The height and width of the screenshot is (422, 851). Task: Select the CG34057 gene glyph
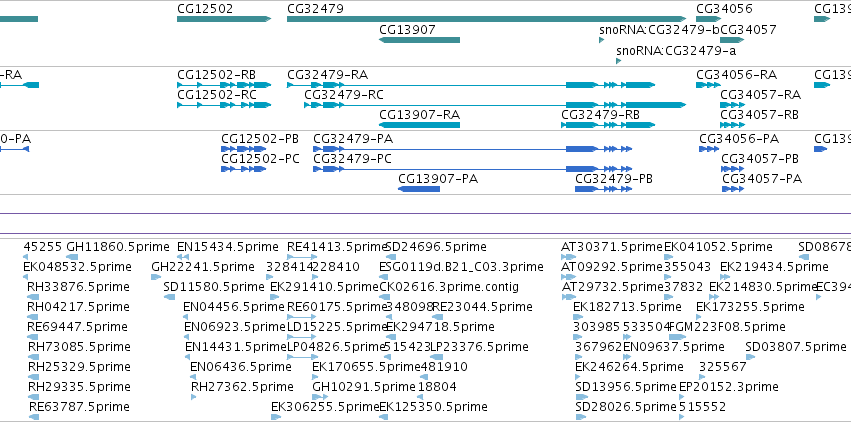click(x=732, y=40)
